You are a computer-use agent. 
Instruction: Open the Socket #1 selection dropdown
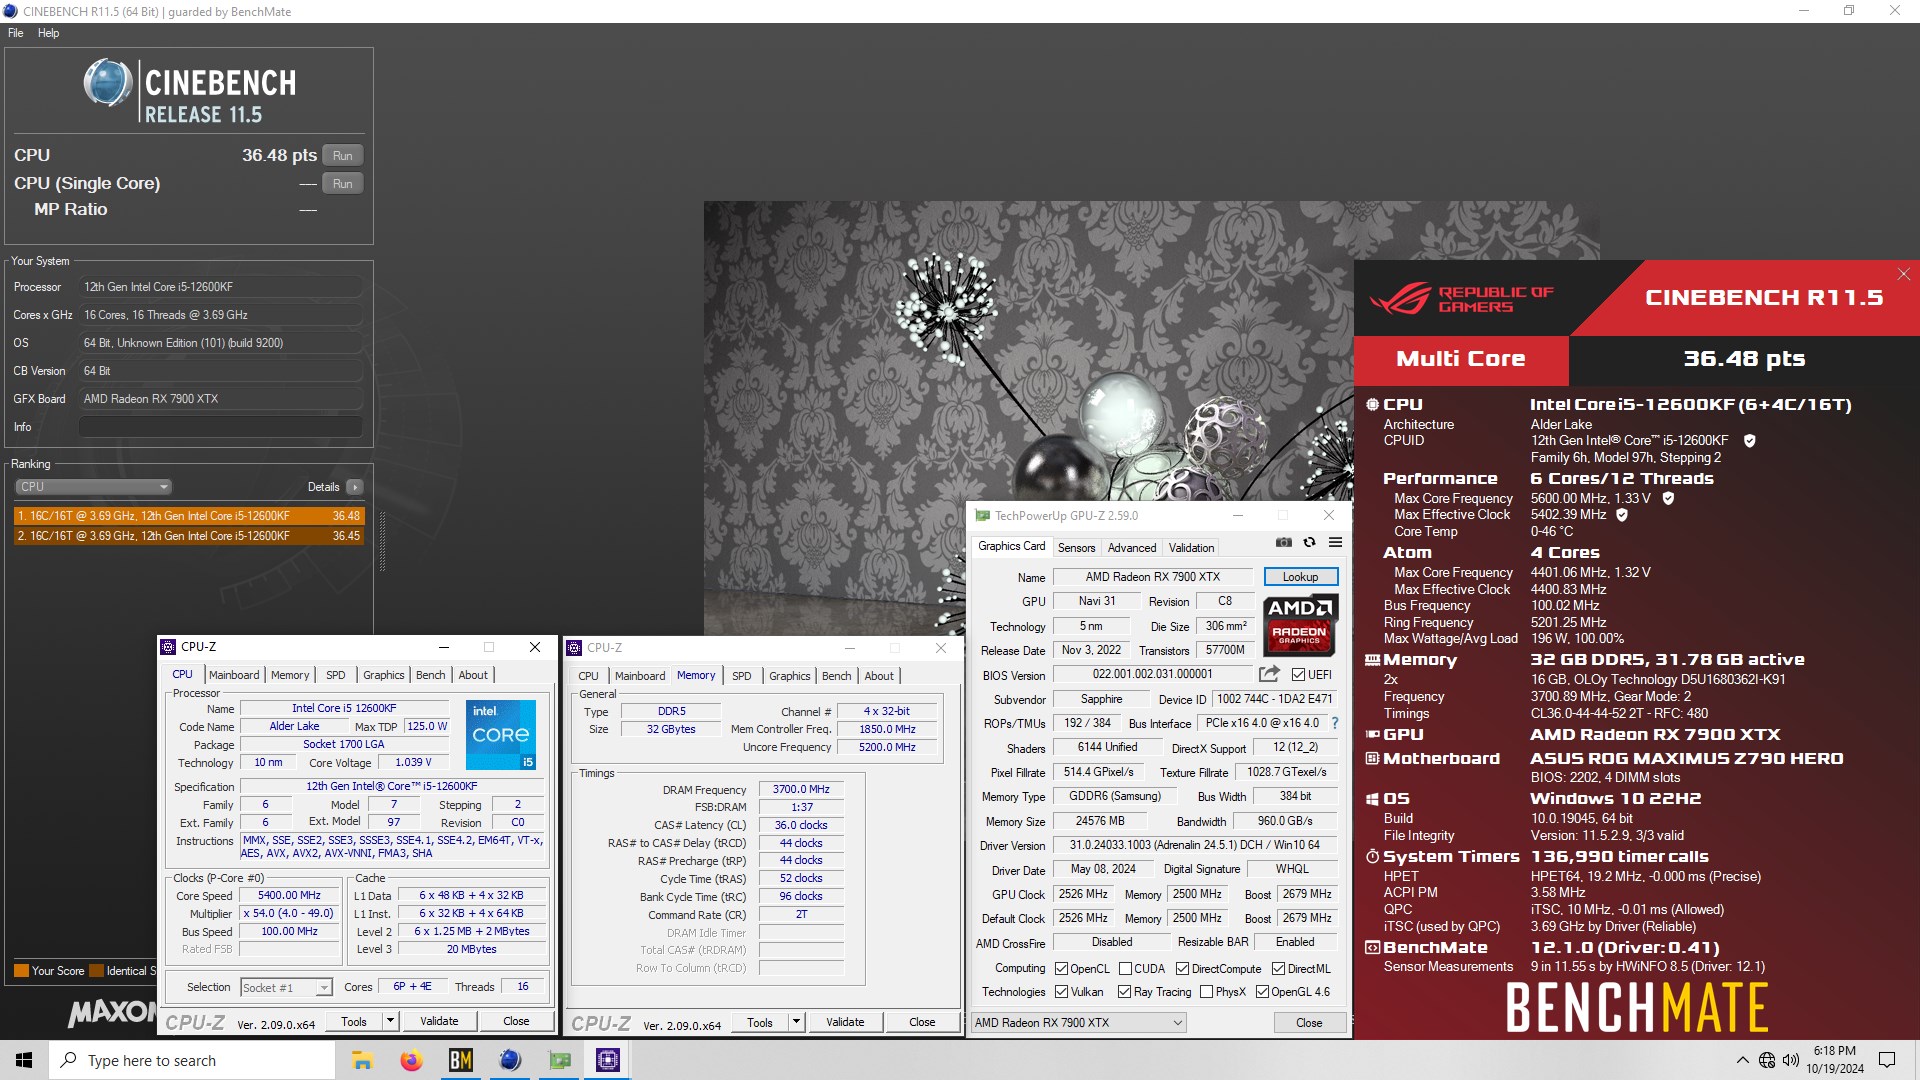(286, 988)
